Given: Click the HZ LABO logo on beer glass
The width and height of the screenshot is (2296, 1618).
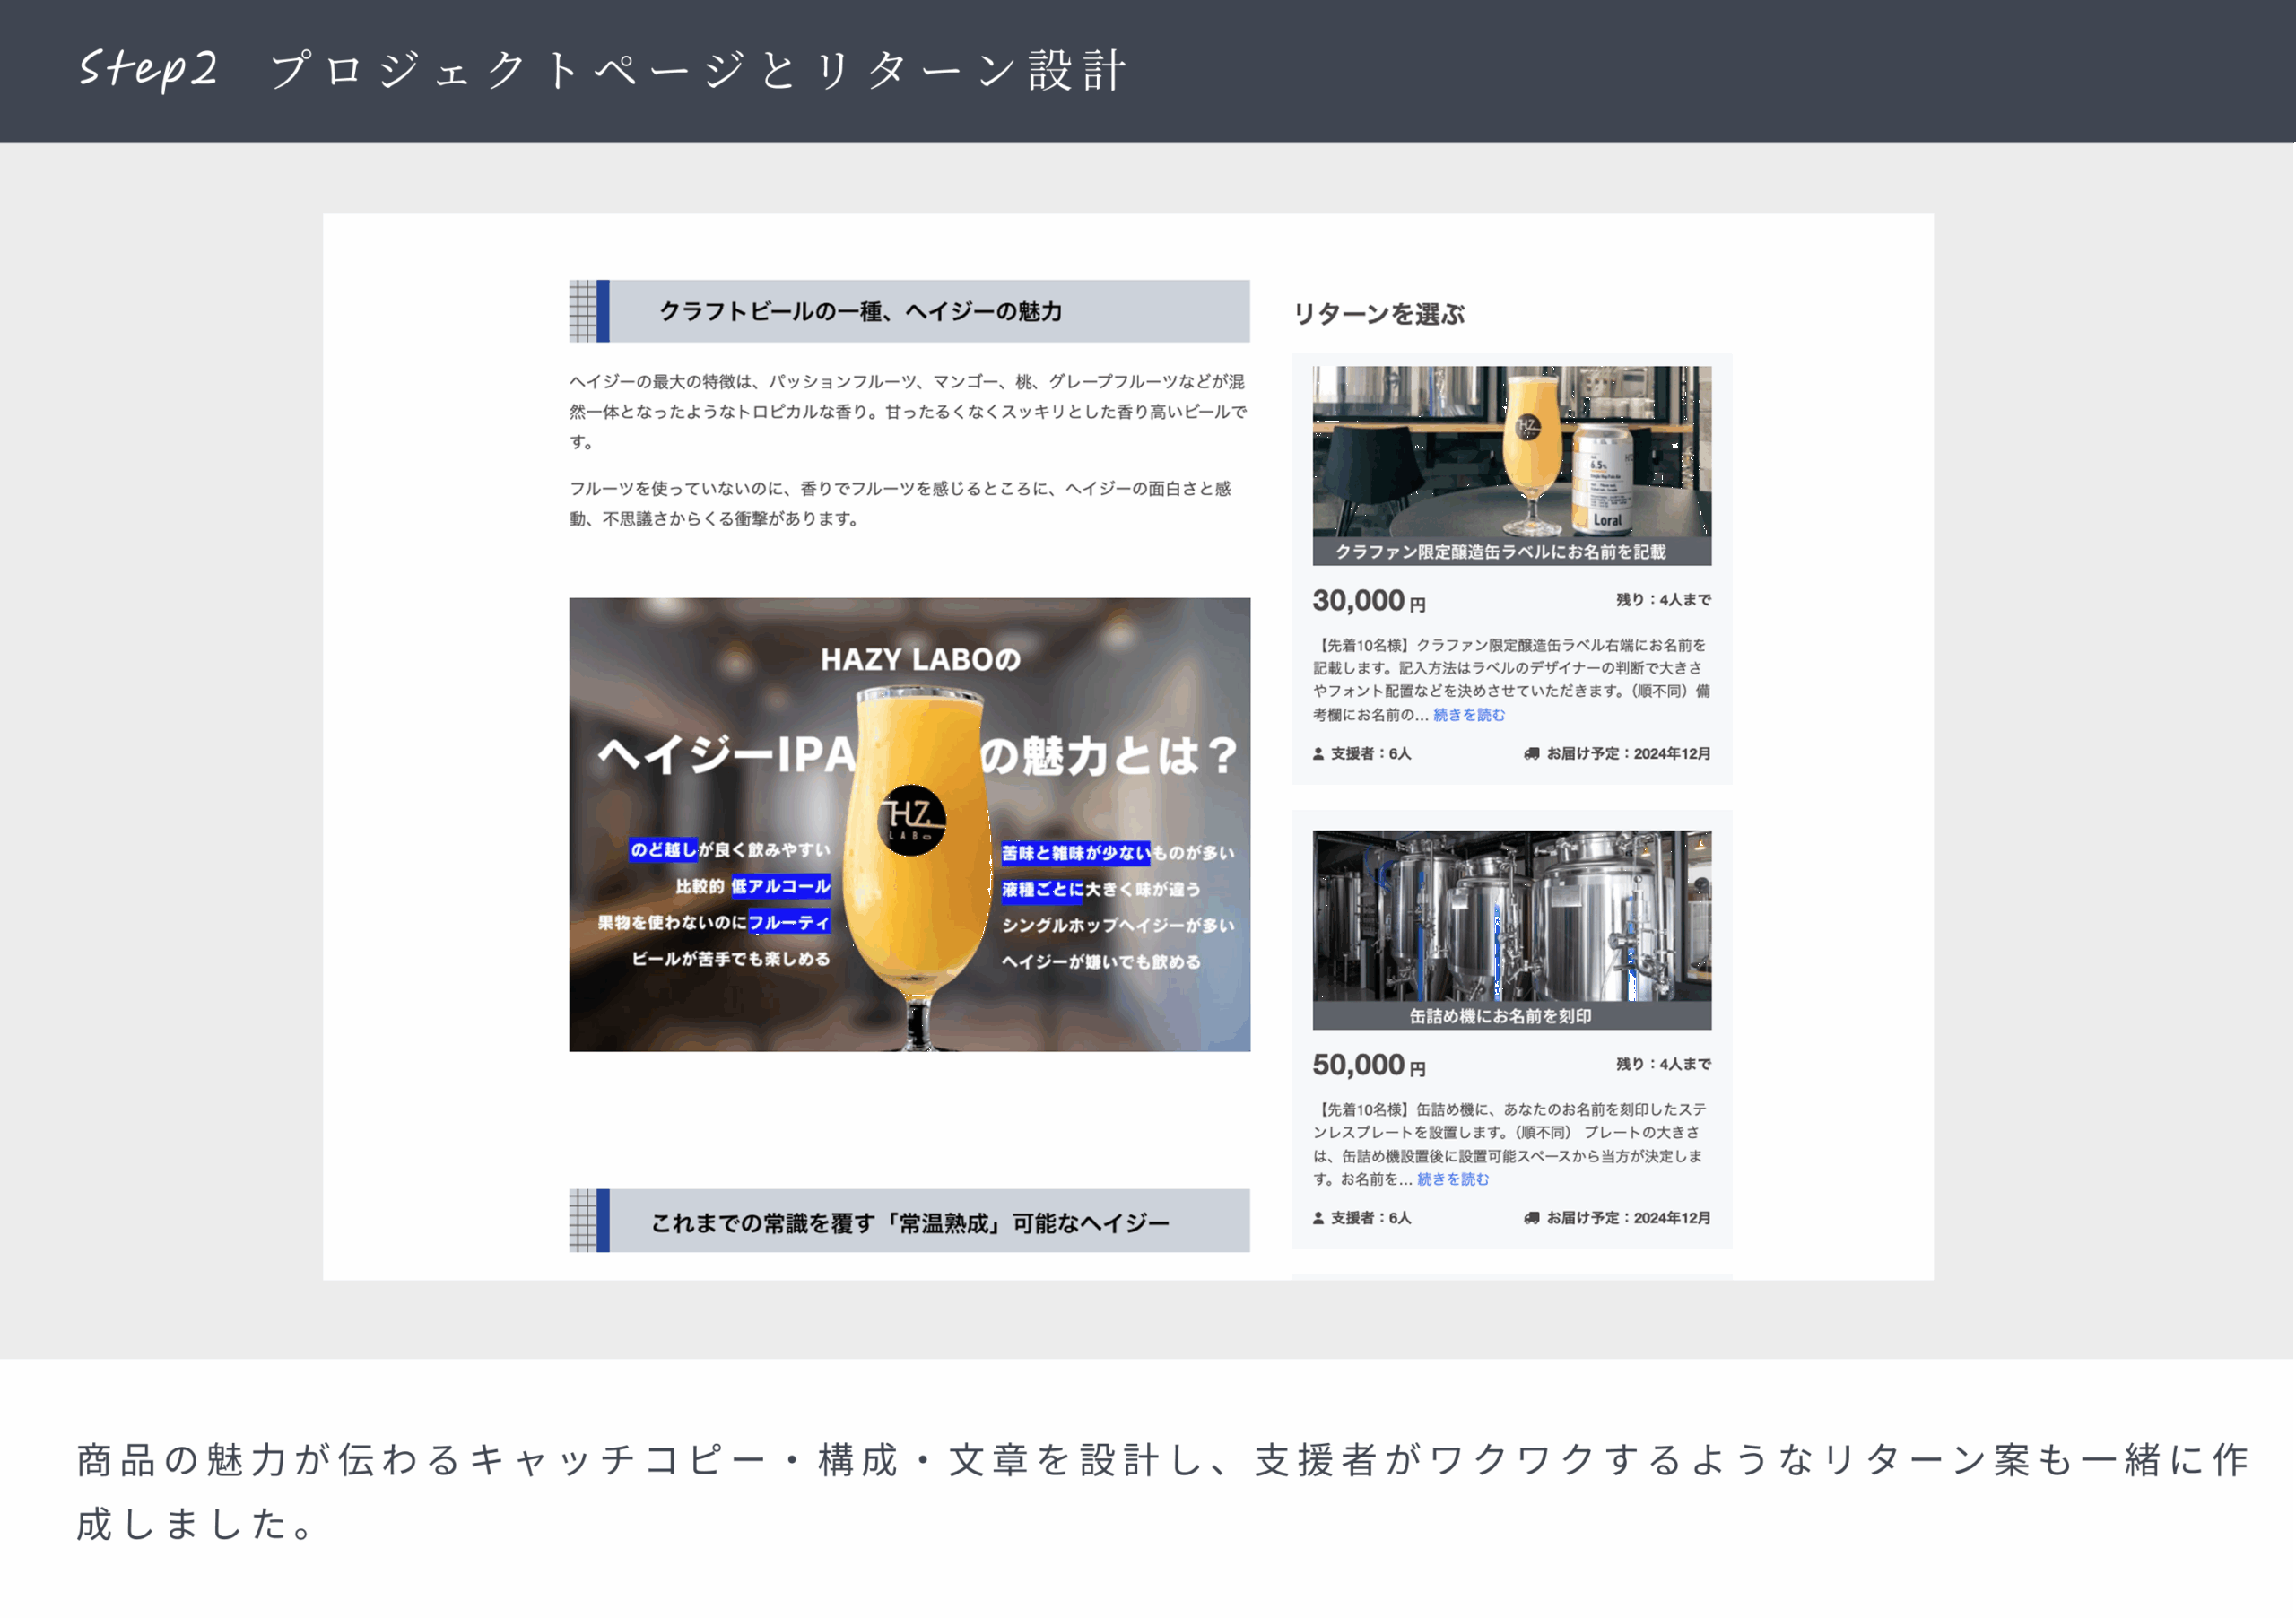Looking at the screenshot, I should click(x=911, y=819).
